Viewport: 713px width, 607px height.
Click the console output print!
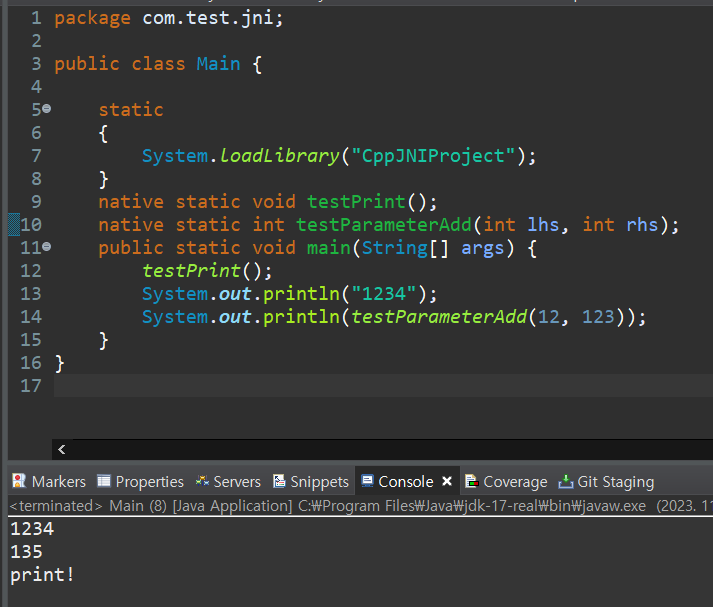42,575
